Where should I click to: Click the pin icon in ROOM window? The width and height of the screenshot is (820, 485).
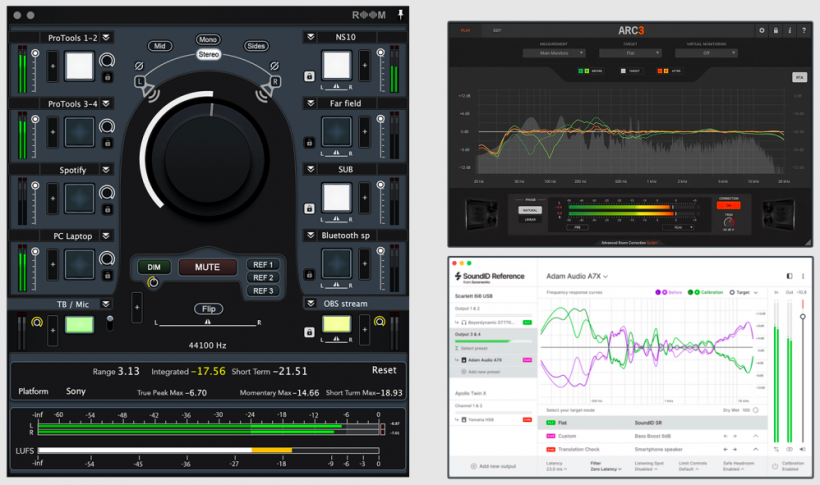pyautogui.click(x=401, y=16)
